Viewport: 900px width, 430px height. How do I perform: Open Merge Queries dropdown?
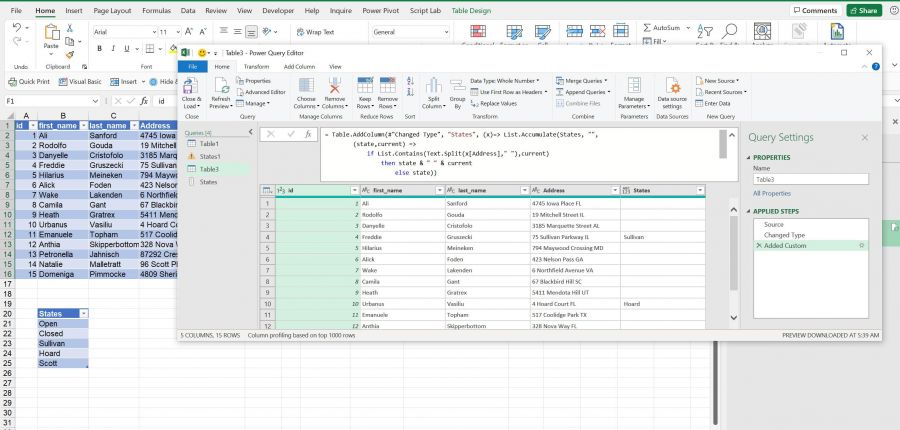pos(582,81)
